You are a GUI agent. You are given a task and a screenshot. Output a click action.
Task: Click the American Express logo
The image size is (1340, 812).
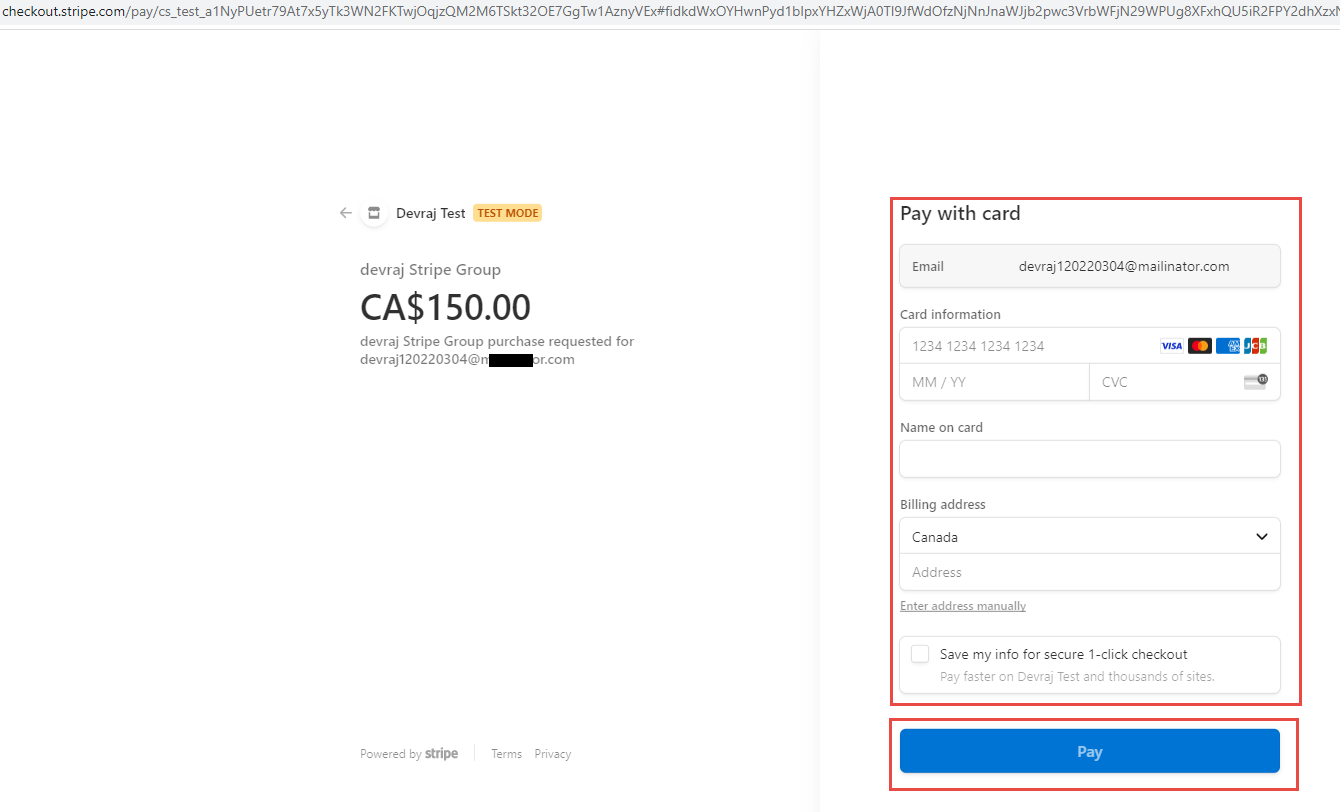click(x=1227, y=346)
